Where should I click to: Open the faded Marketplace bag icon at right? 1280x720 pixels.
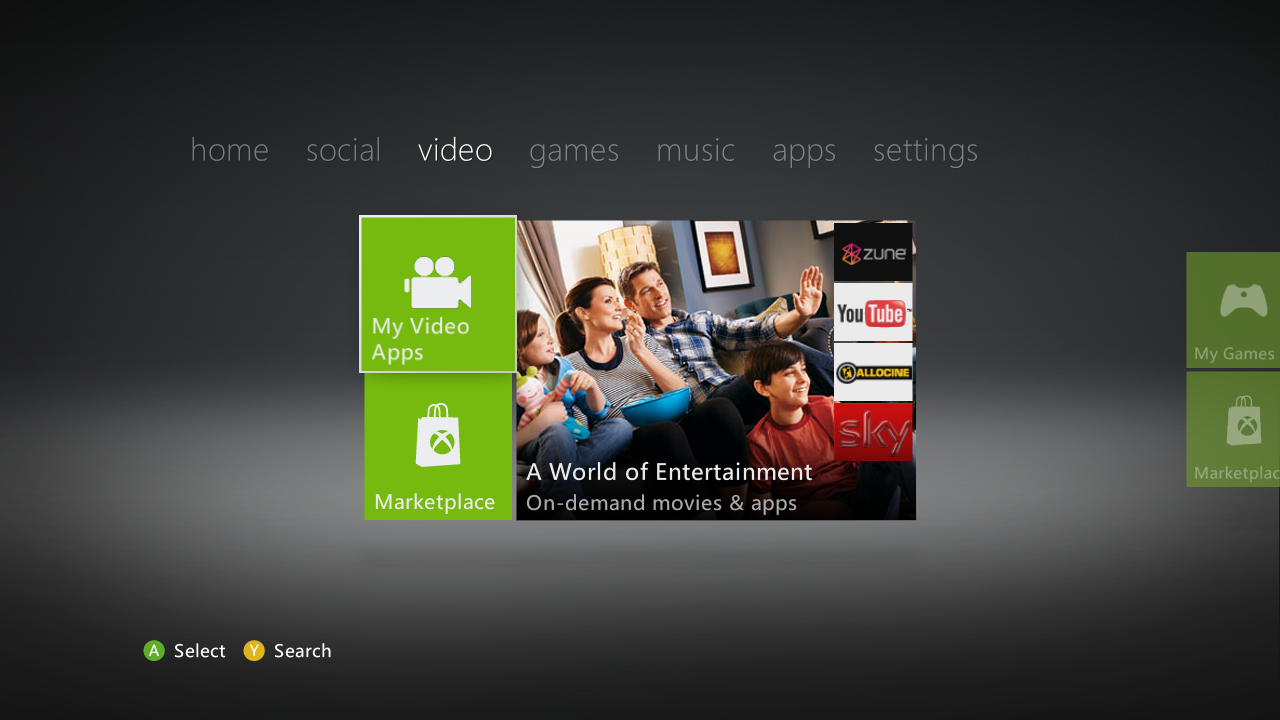1244,421
